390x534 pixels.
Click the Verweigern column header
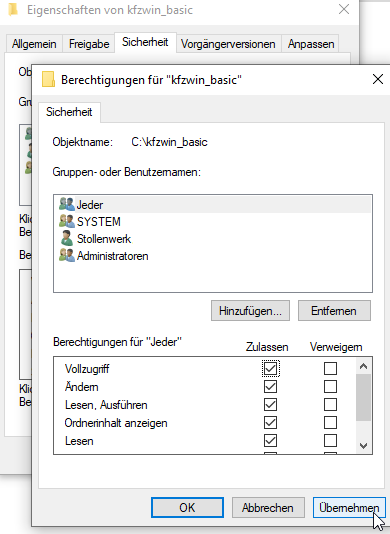click(x=336, y=347)
